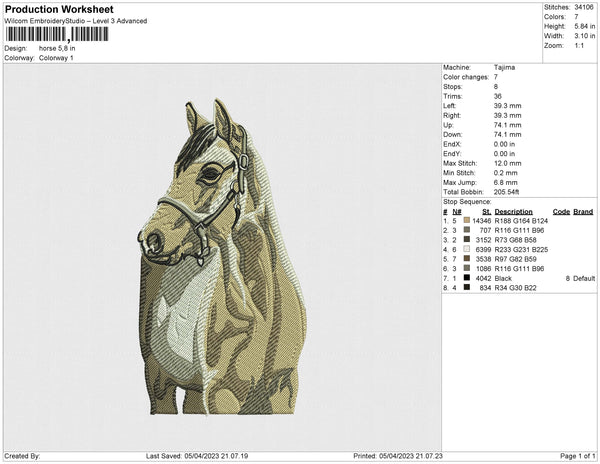The image size is (600, 464).
Task: Select the Max Stitch value 12.0 mm
Action: pos(507,163)
